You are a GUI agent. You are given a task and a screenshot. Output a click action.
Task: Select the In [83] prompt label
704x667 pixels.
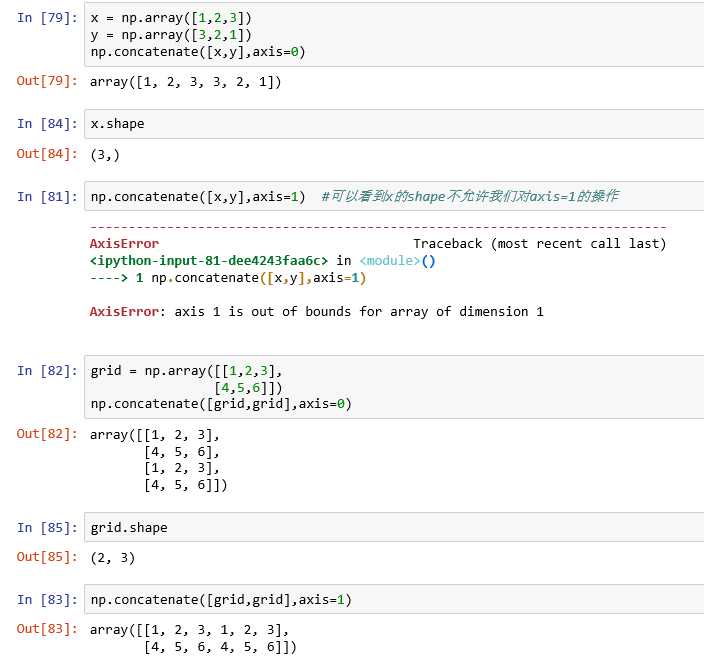(x=47, y=600)
